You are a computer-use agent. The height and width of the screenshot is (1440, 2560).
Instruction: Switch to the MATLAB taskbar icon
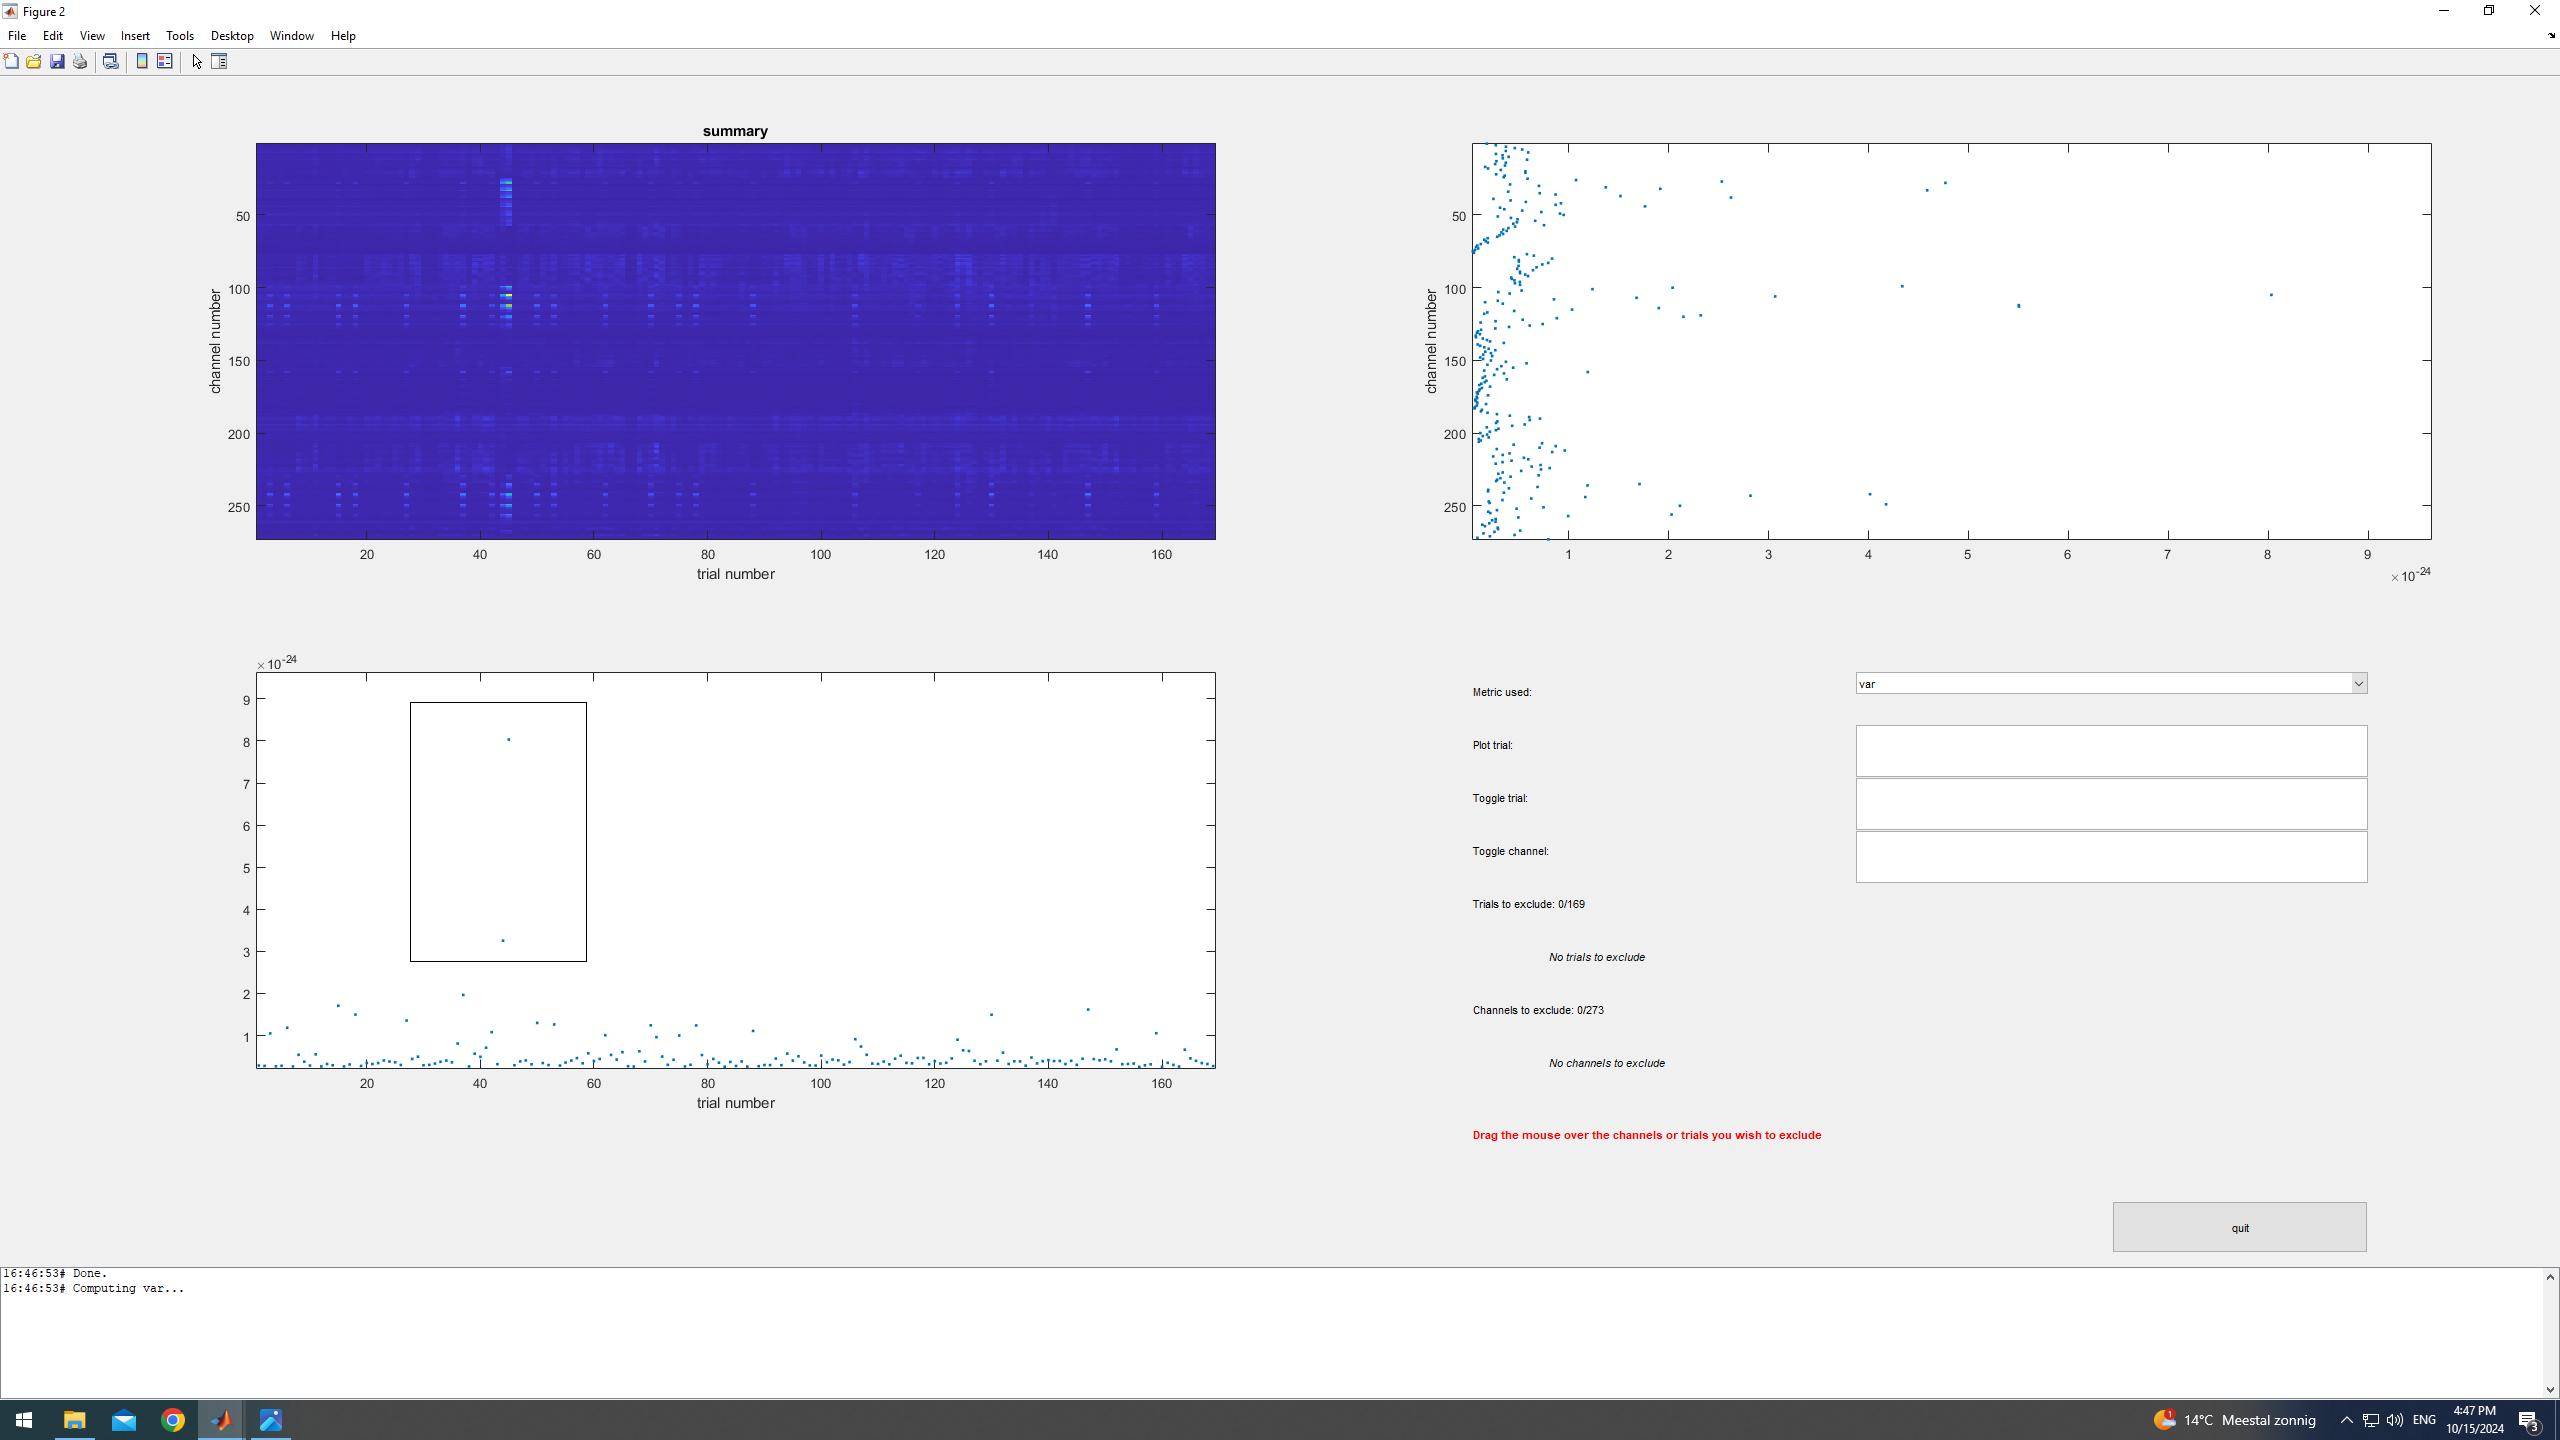221,1420
